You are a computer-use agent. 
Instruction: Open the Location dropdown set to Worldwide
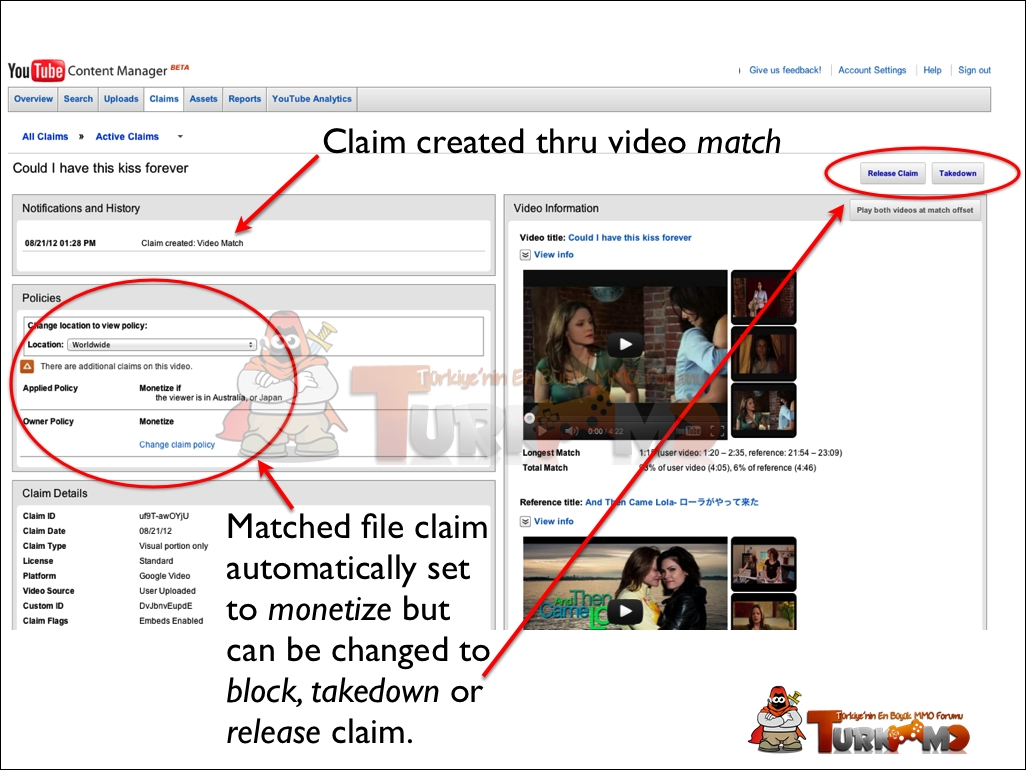[163, 345]
